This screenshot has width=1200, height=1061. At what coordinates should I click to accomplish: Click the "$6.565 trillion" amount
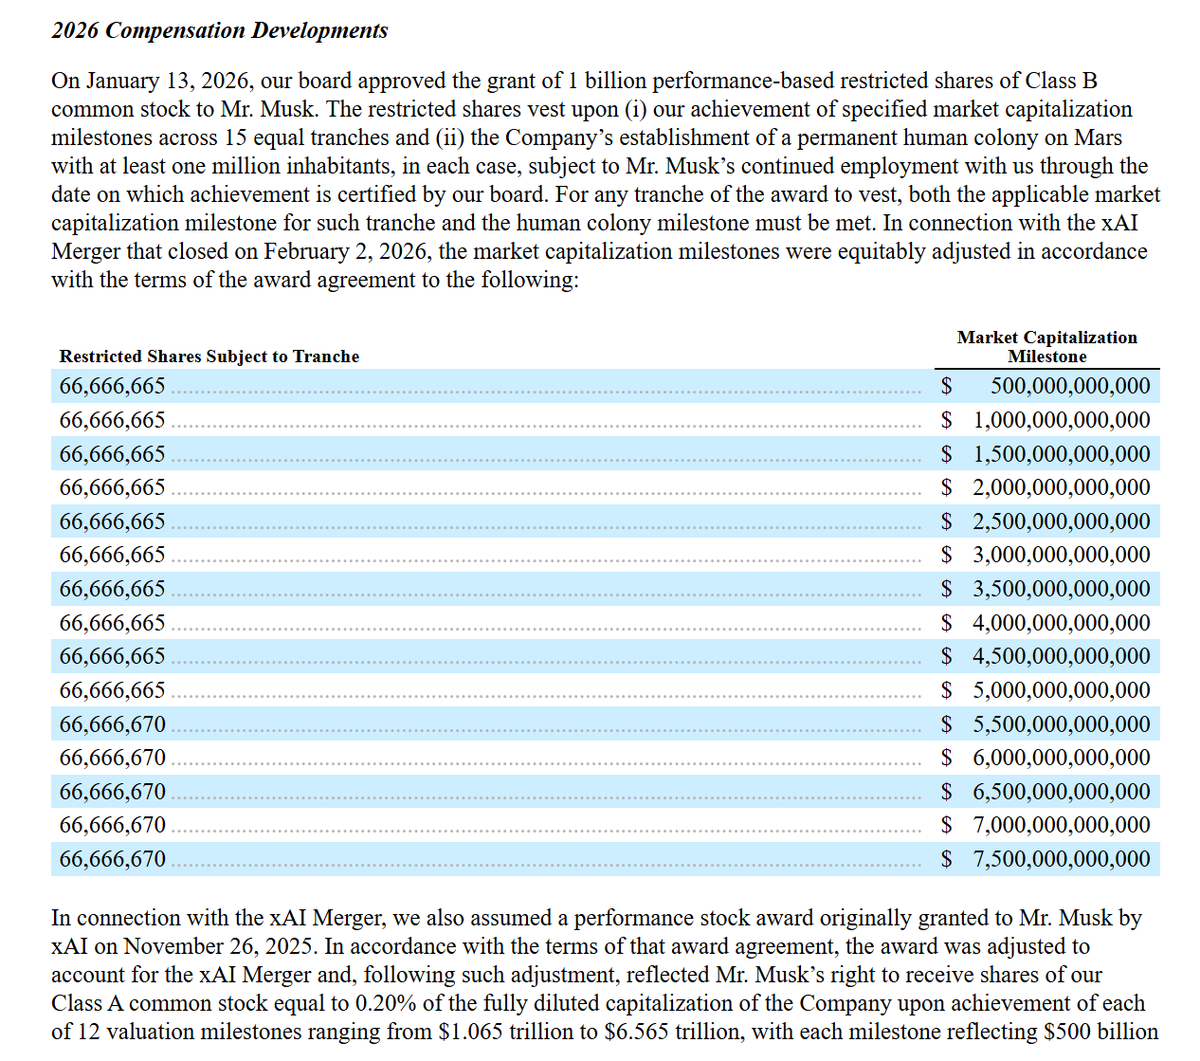671,1031
